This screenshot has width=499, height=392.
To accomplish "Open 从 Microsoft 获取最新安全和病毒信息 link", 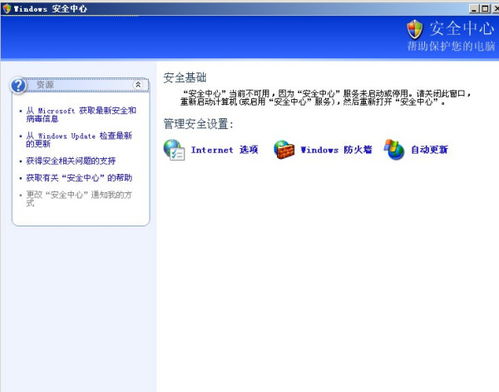I will click(81, 114).
